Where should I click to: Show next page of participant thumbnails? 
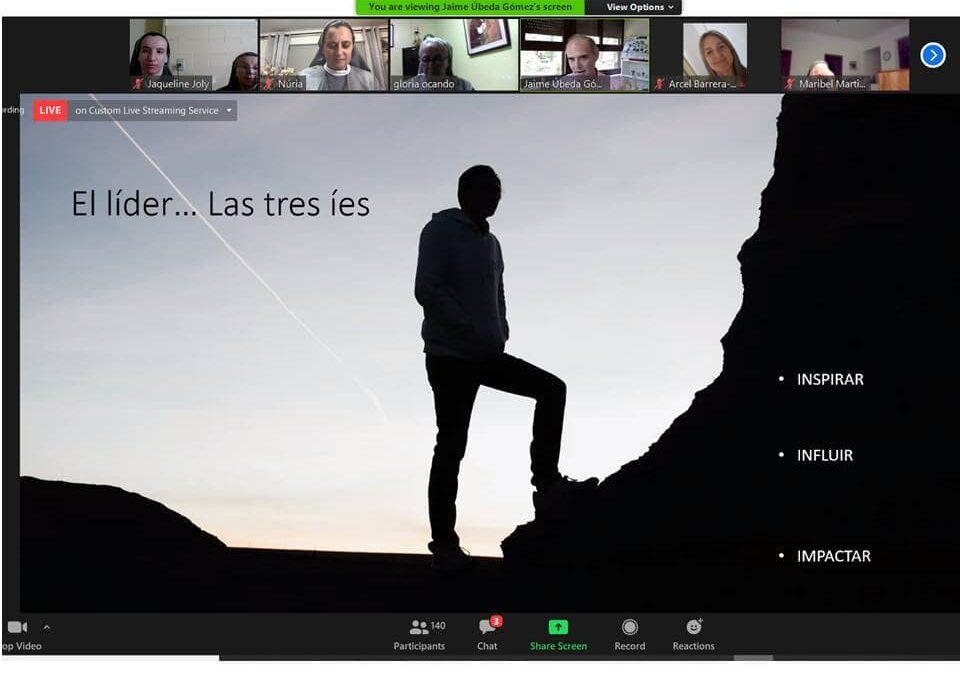tap(932, 55)
